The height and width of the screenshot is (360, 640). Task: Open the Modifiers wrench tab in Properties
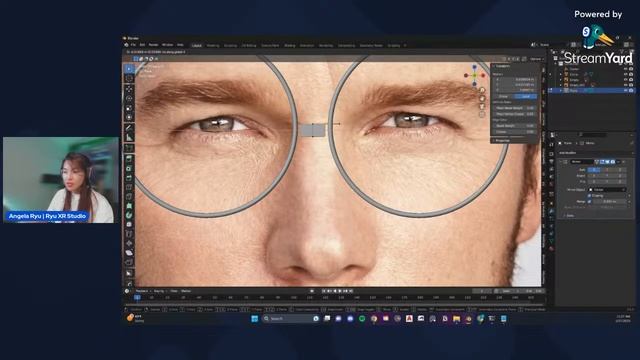point(551,211)
